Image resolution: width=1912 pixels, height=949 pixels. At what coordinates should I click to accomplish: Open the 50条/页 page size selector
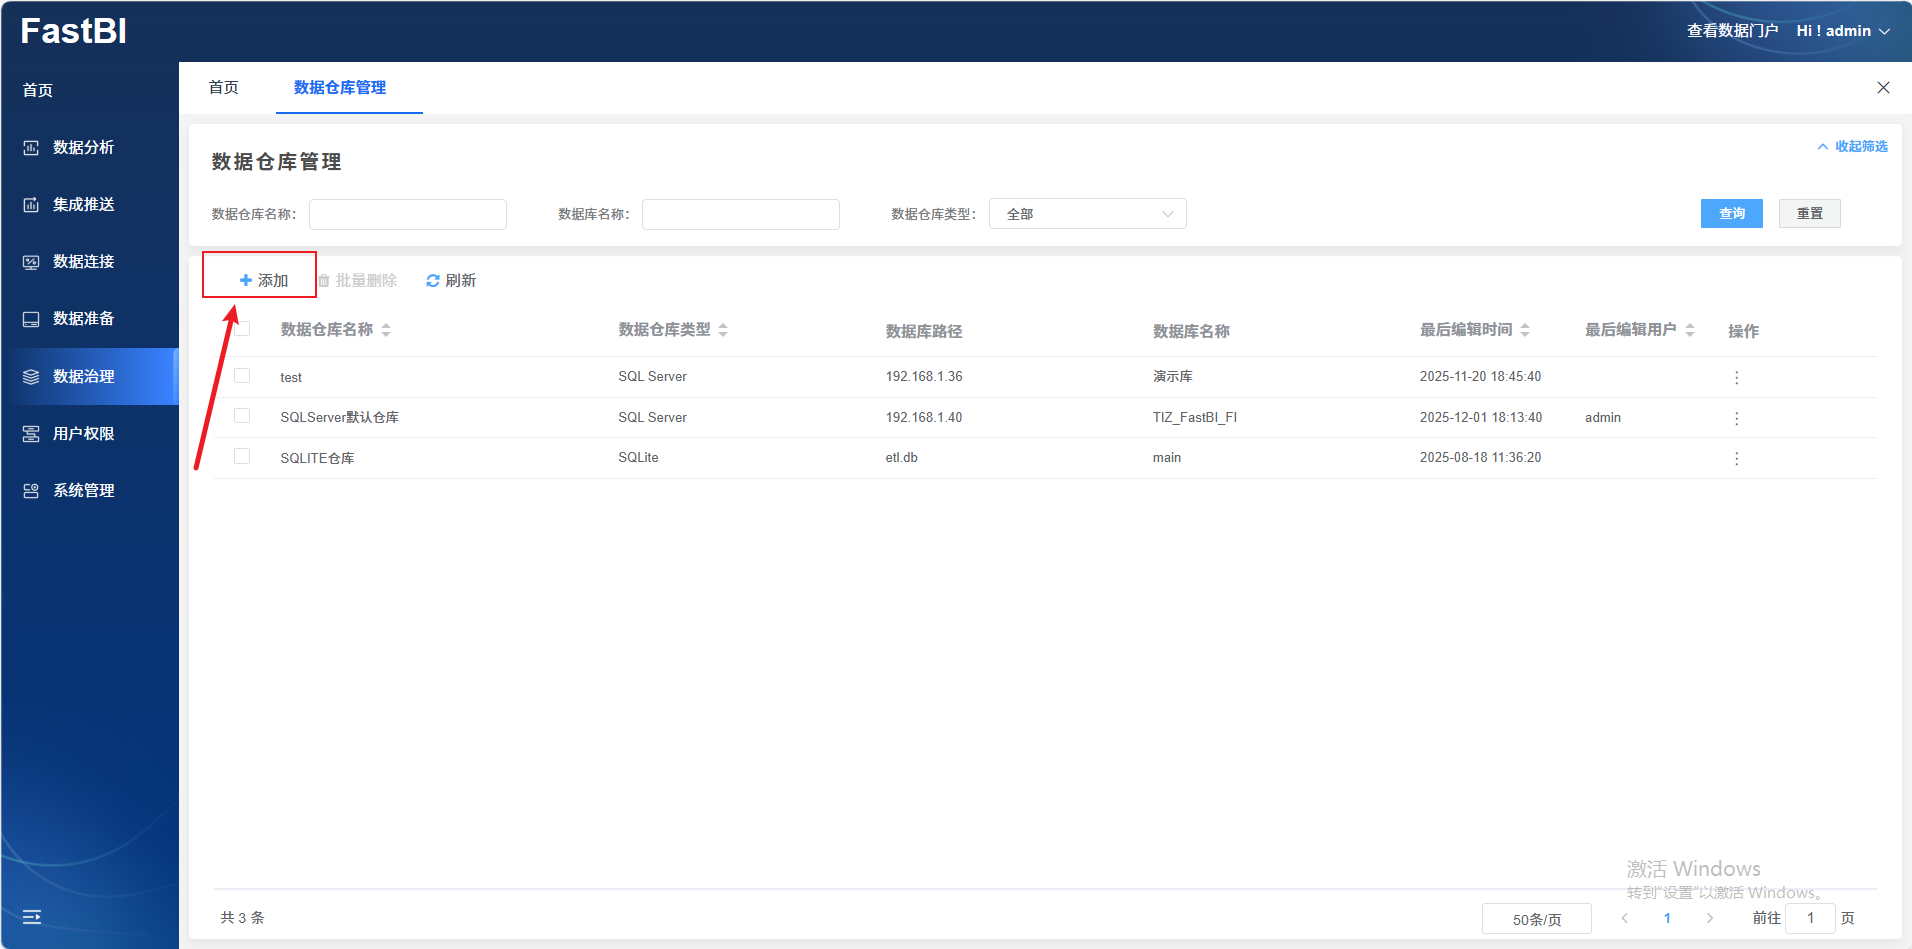coord(1536,919)
